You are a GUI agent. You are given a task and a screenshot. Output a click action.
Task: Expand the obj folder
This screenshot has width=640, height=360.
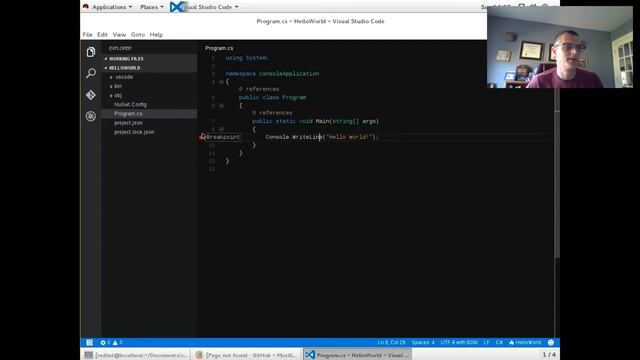(111, 96)
